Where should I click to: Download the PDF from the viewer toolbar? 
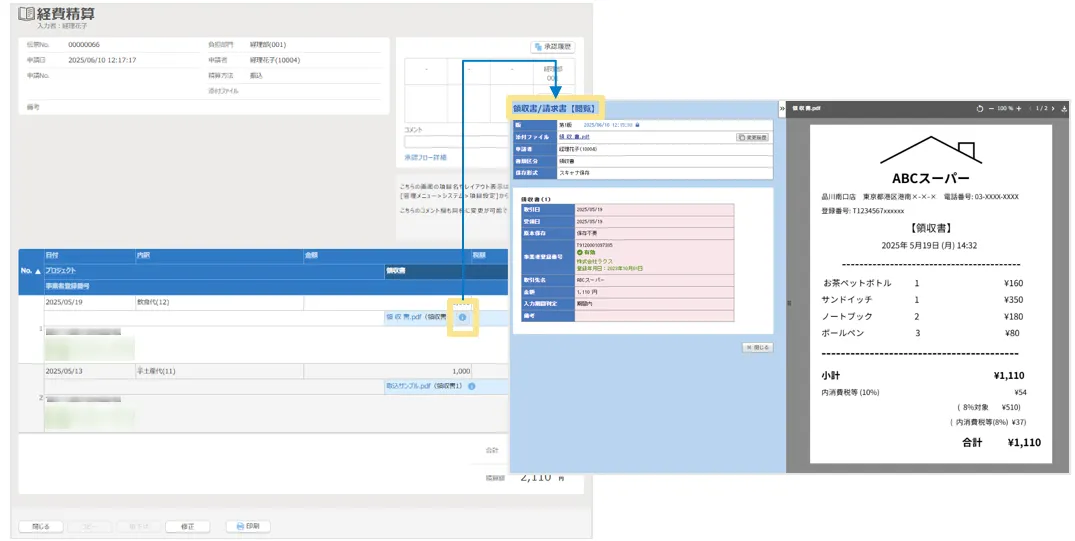1065,108
